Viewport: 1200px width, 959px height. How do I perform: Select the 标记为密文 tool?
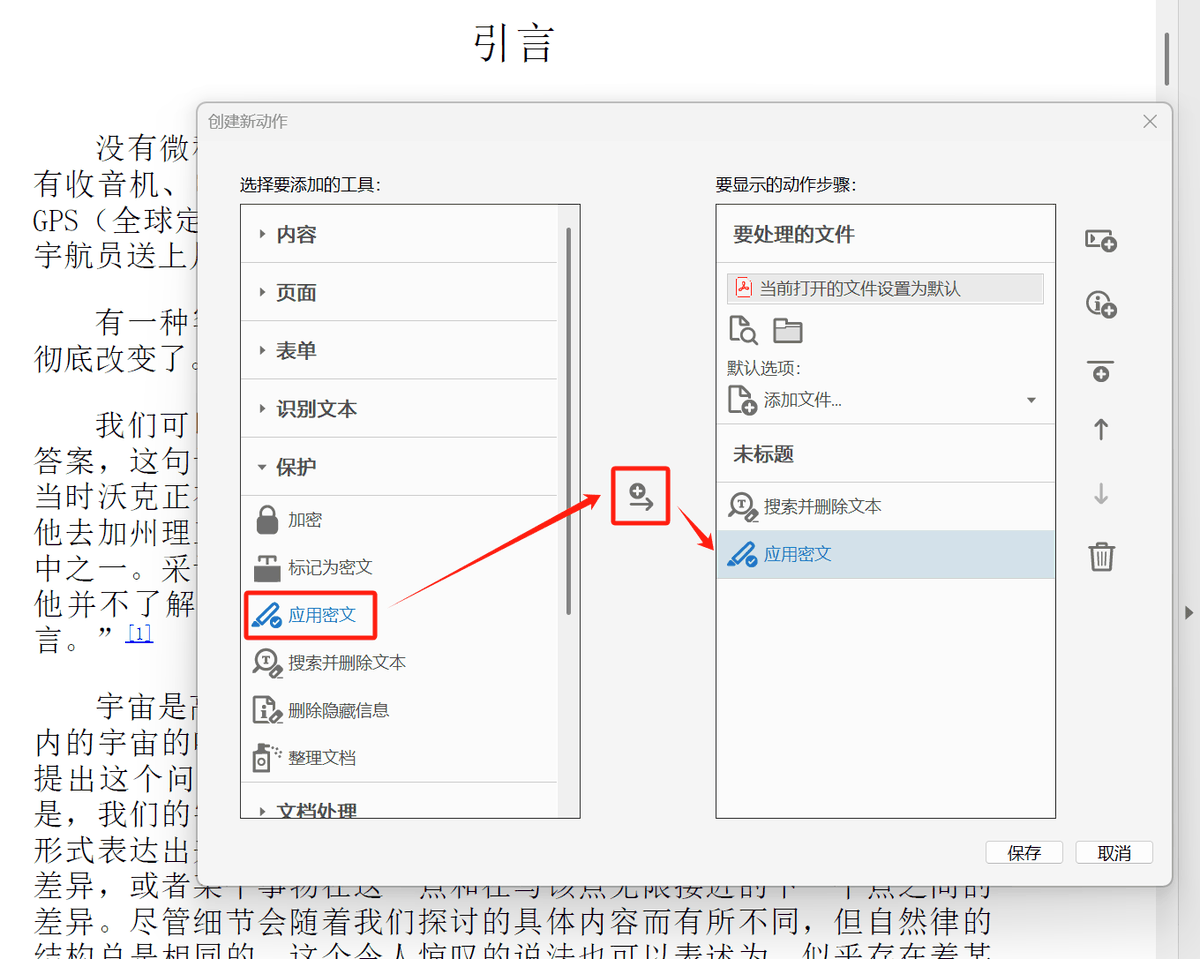pos(312,567)
